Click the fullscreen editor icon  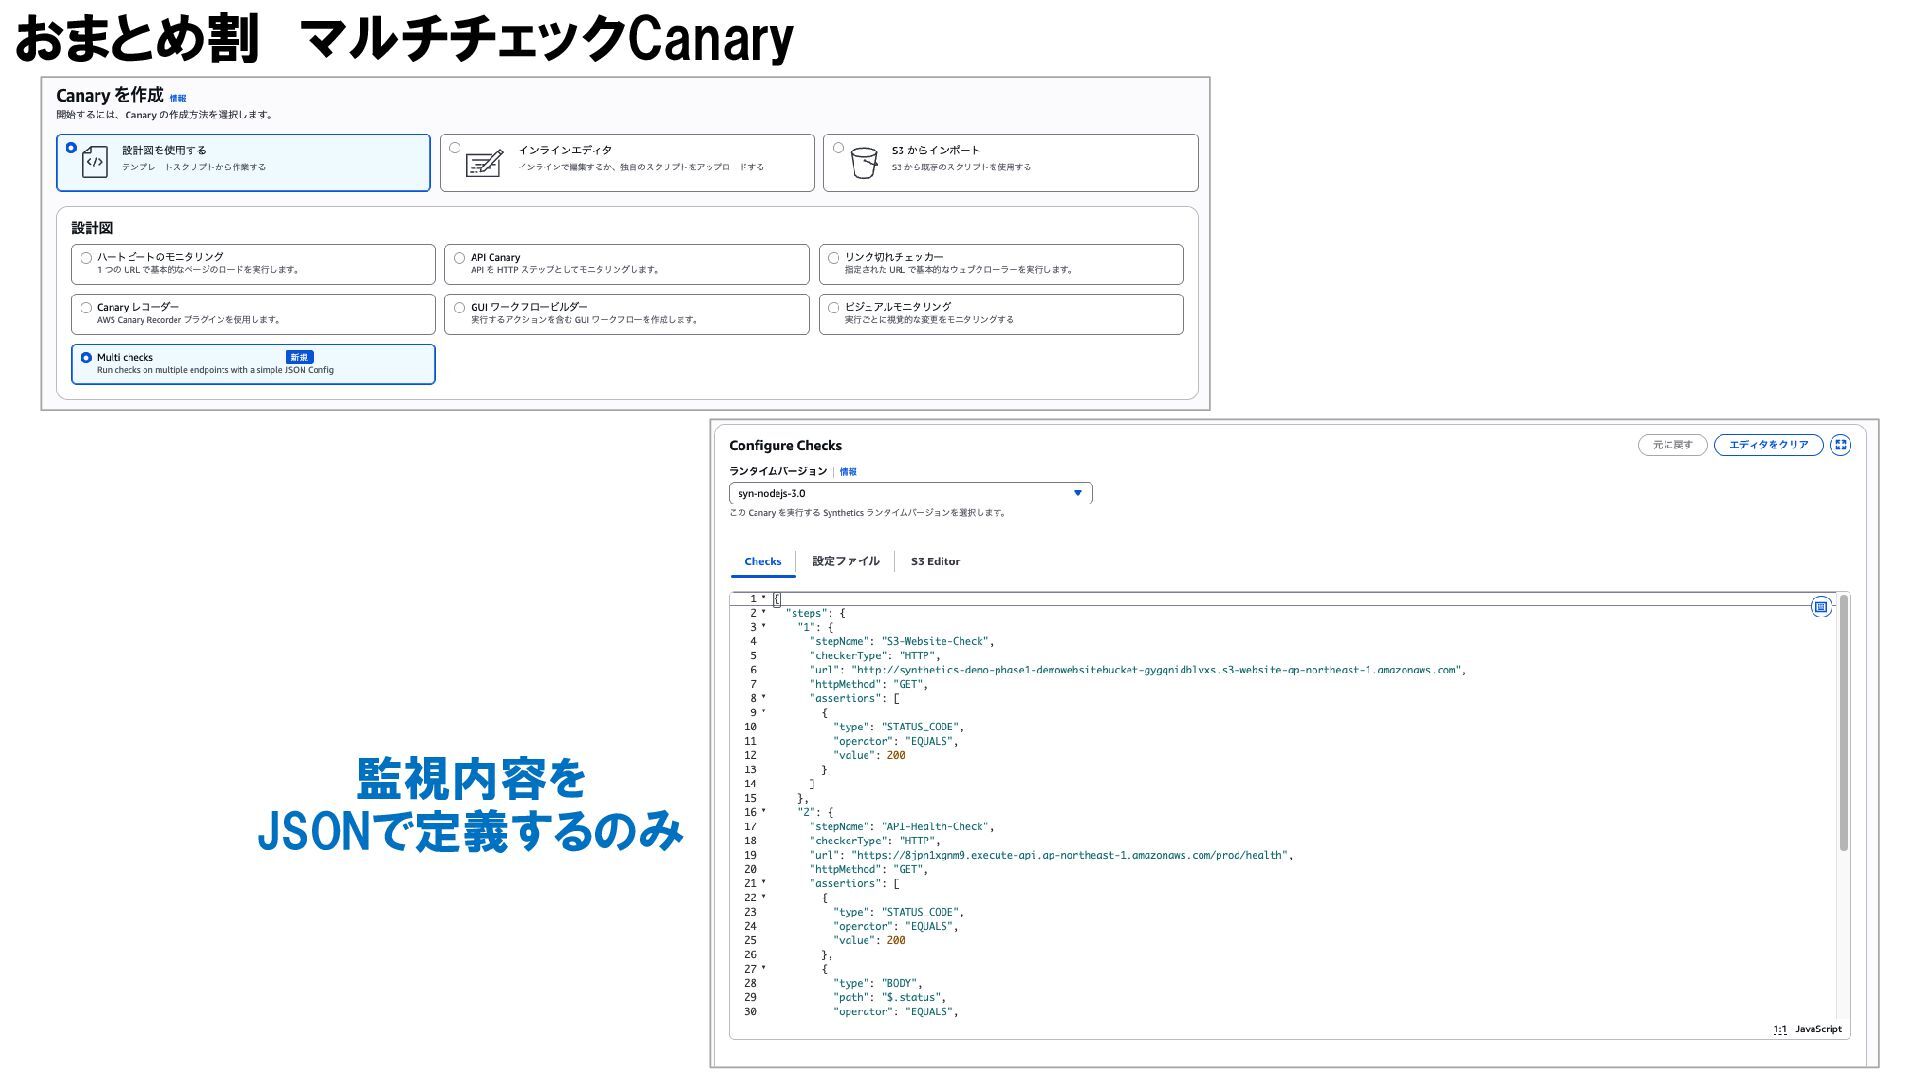tap(1840, 445)
